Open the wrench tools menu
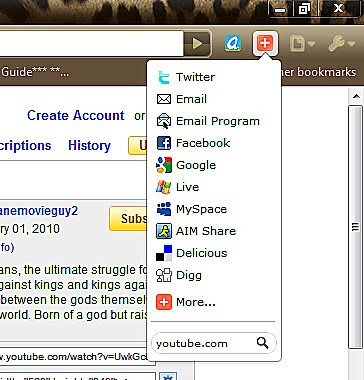364x380 pixels. point(341,43)
